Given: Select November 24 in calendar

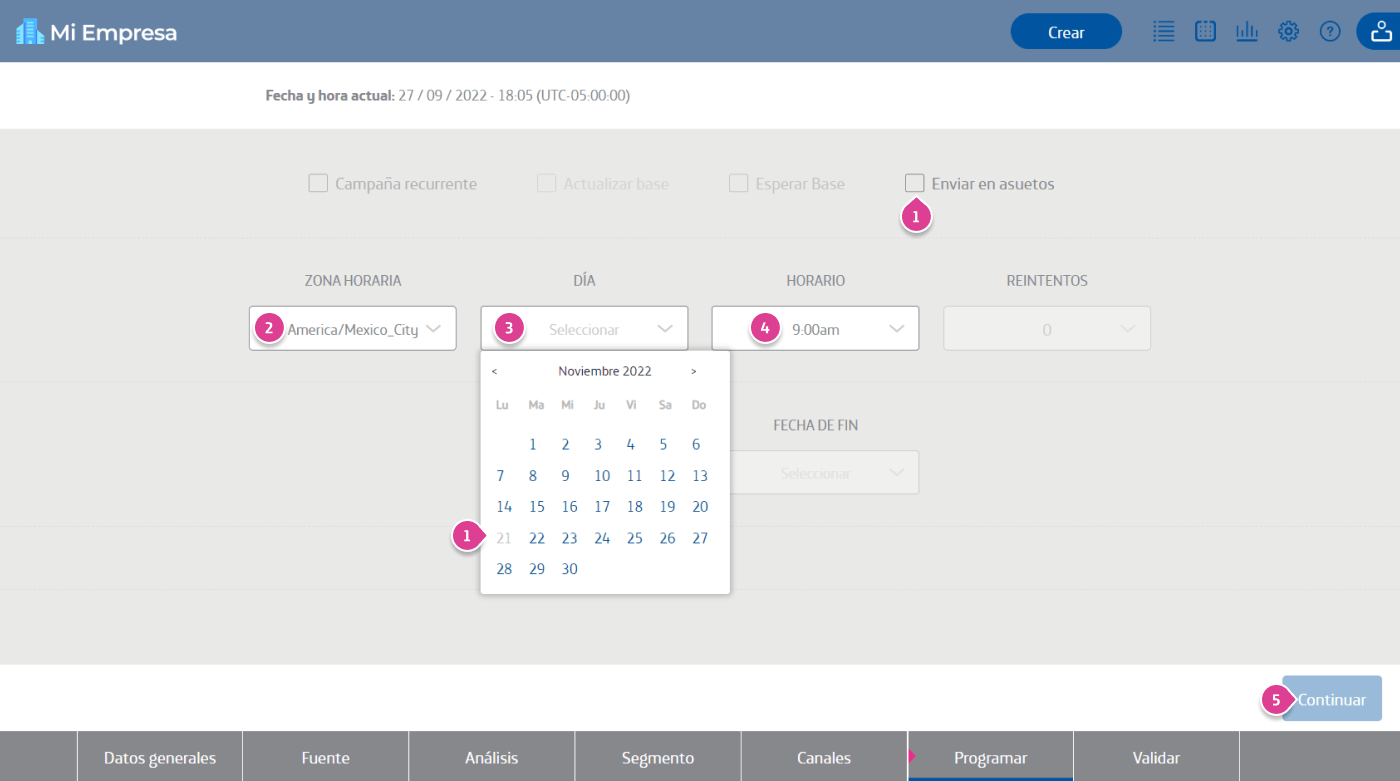Looking at the screenshot, I should click(x=602, y=538).
